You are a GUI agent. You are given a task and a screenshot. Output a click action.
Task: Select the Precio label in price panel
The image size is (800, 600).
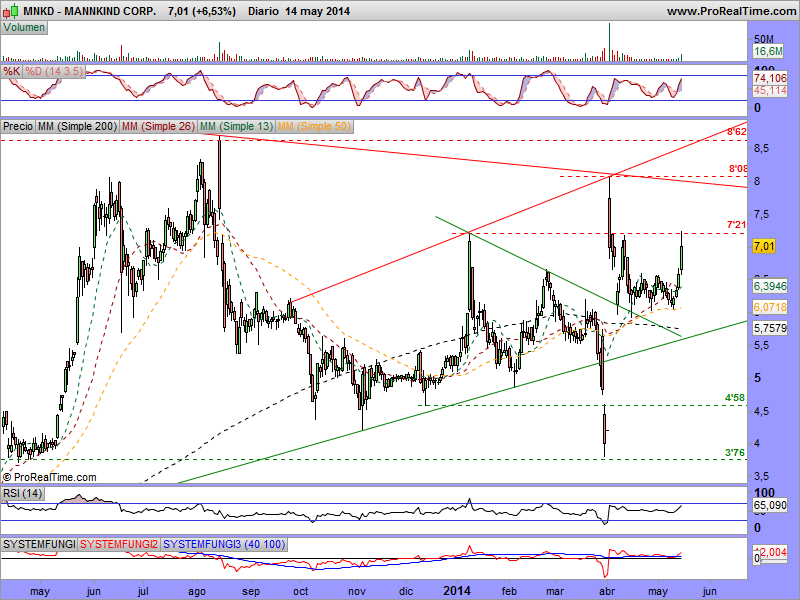[18, 126]
